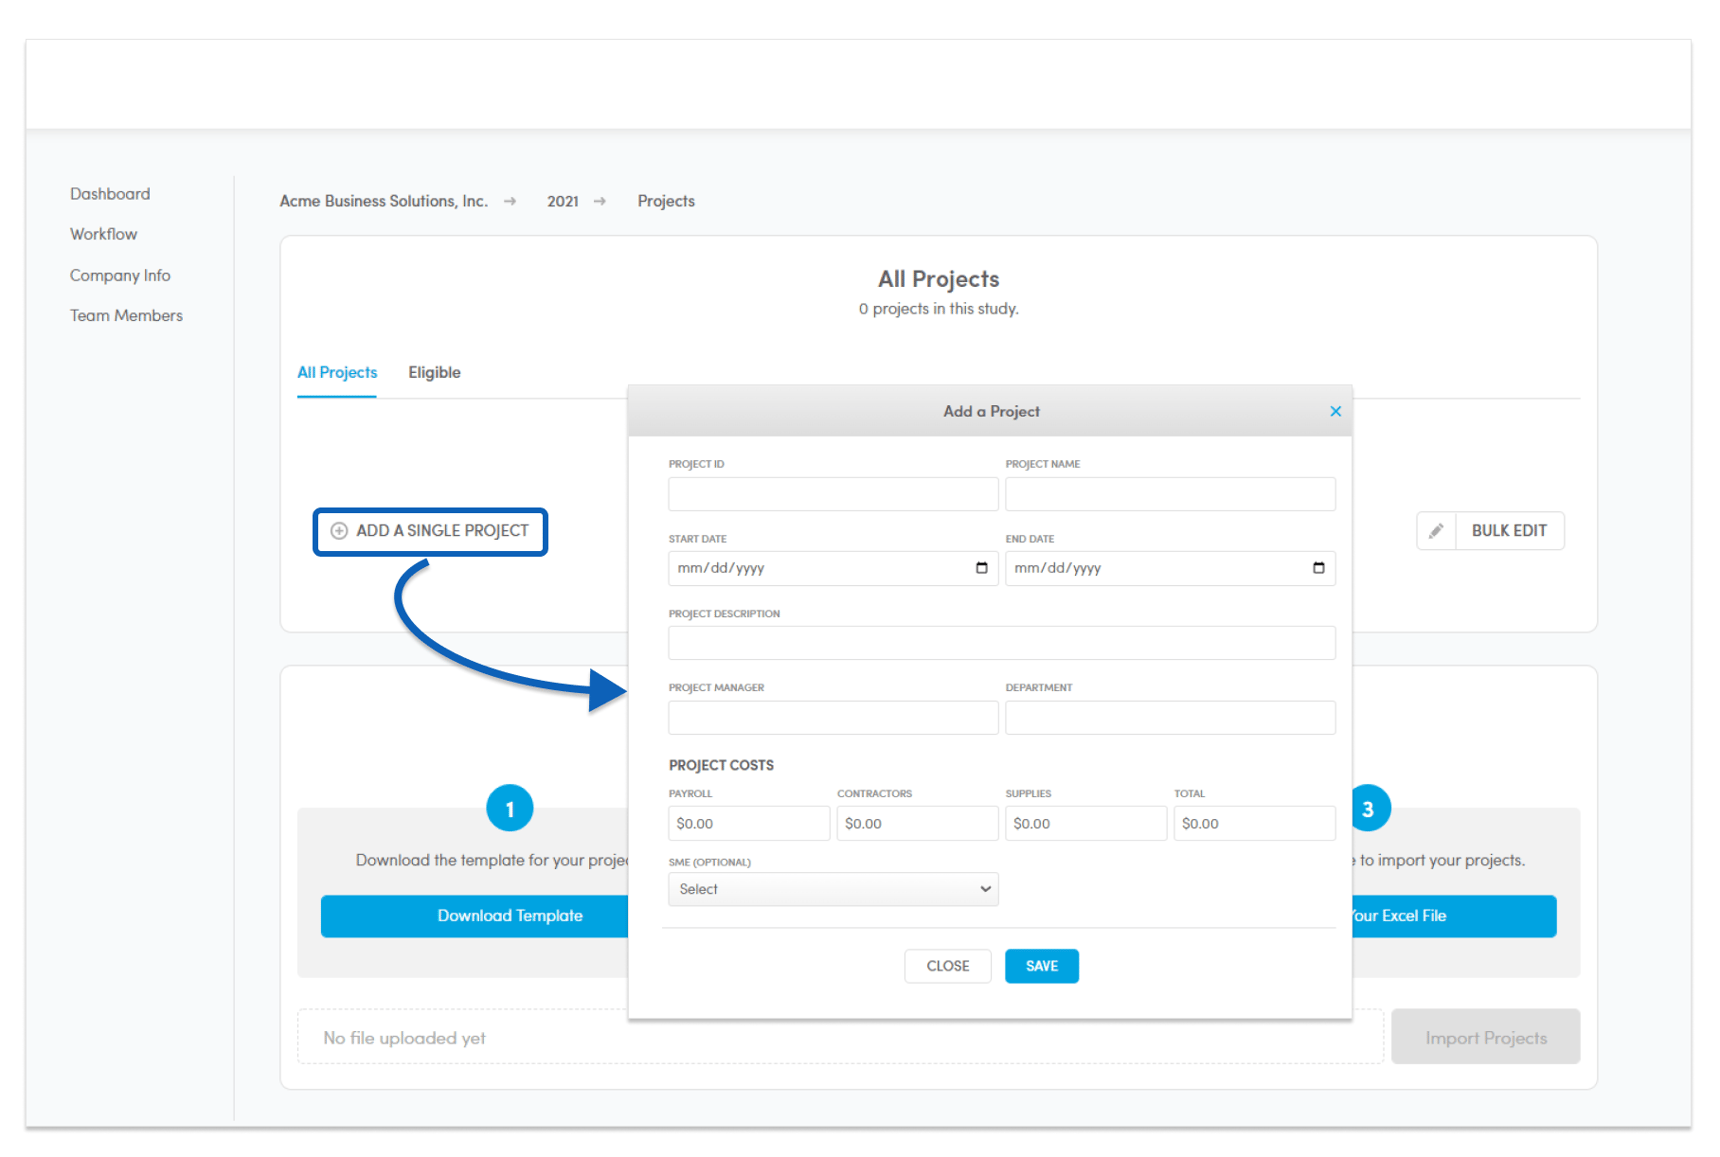Click the Close button in the dialog
The height and width of the screenshot is (1157, 1720).
coord(947,966)
